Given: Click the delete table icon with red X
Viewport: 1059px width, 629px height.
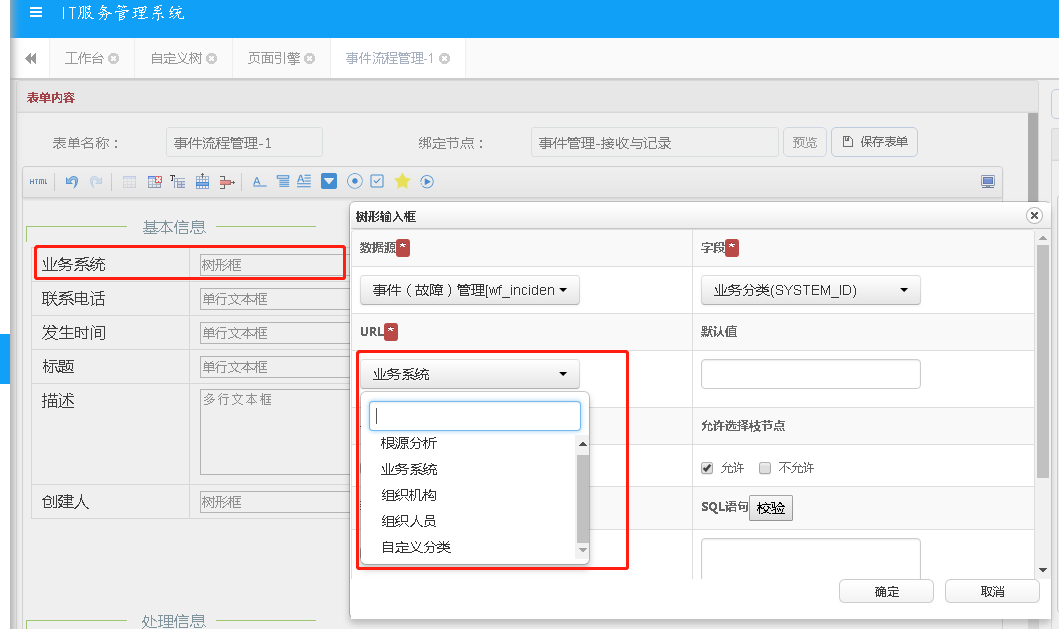Looking at the screenshot, I should tap(154, 181).
